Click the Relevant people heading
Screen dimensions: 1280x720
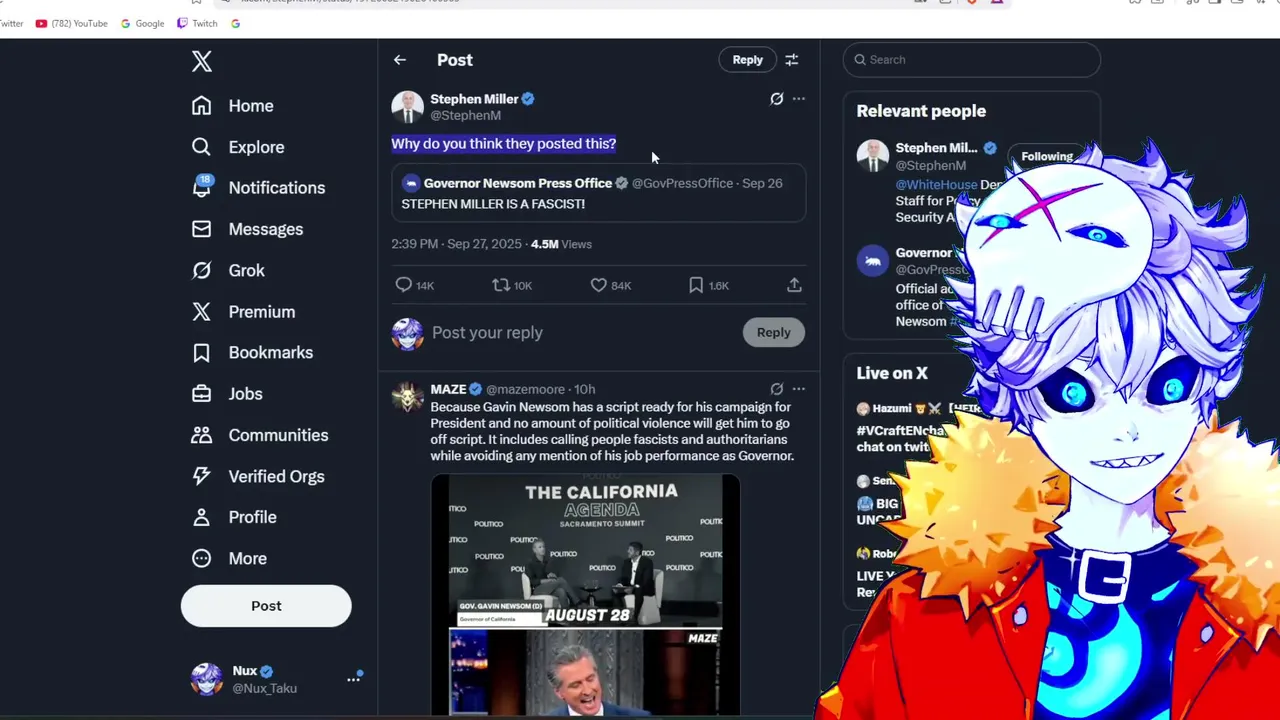pyautogui.click(x=921, y=111)
